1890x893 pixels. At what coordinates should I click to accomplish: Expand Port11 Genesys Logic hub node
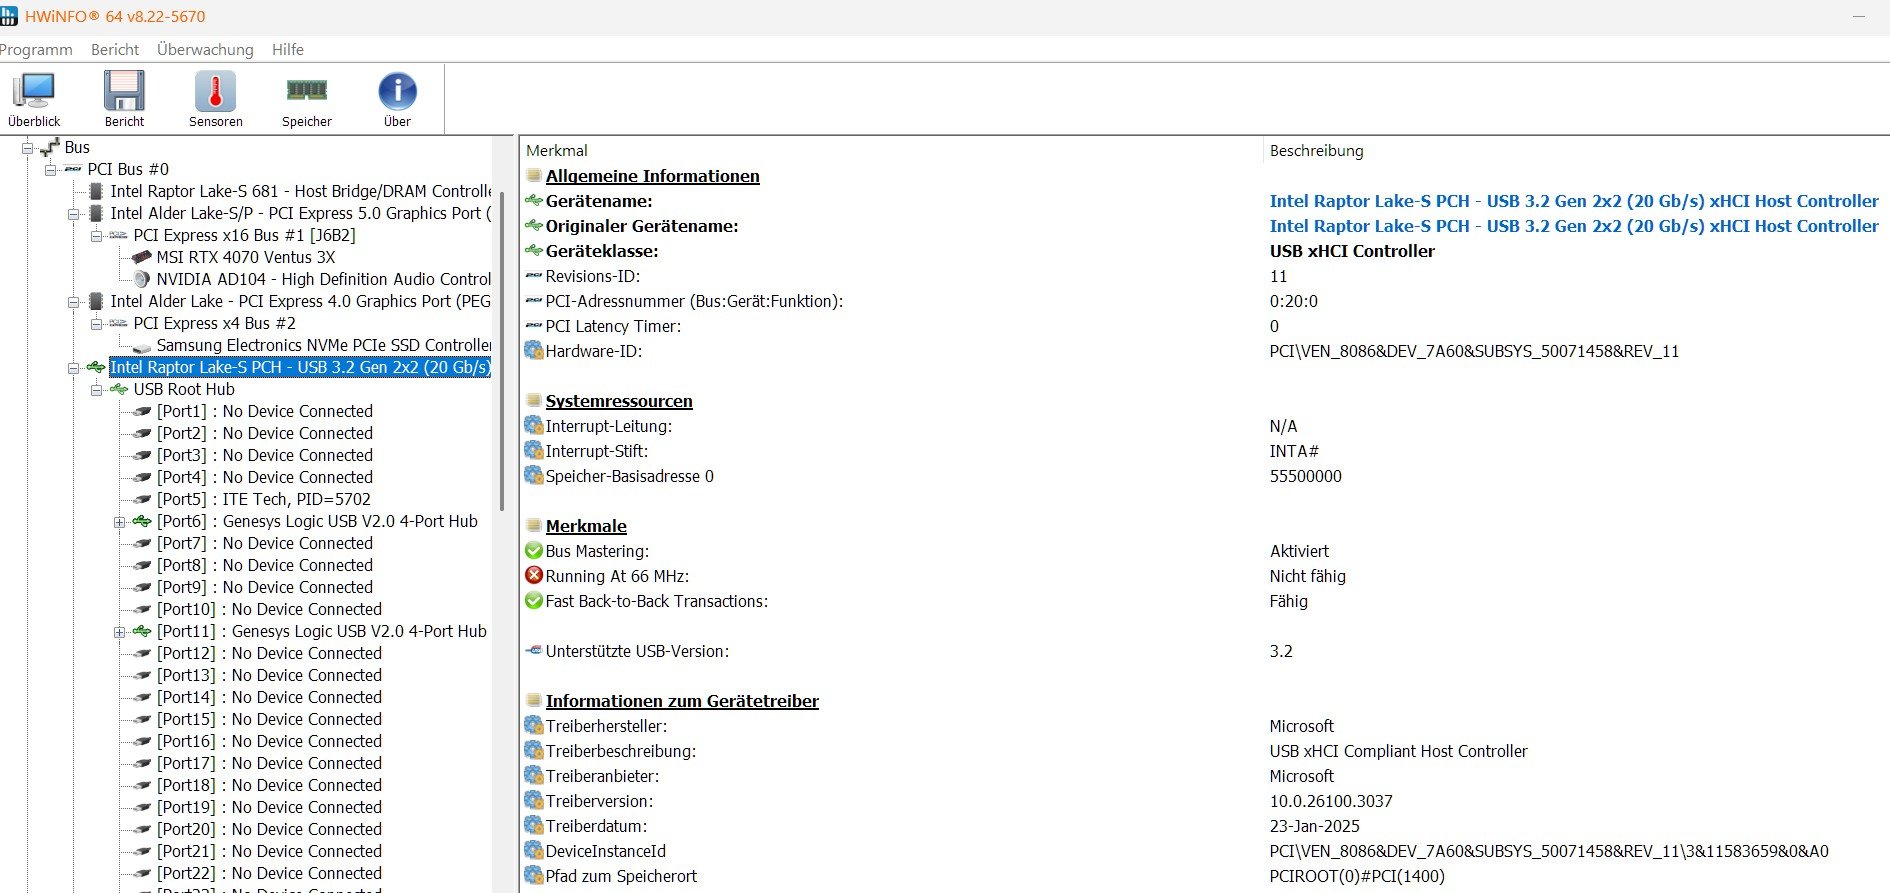tap(120, 631)
